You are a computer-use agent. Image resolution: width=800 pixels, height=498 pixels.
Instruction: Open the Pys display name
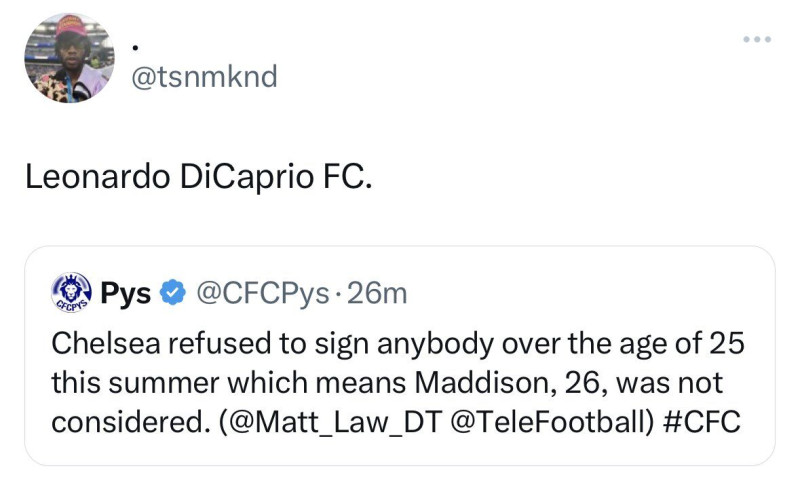tap(126, 294)
